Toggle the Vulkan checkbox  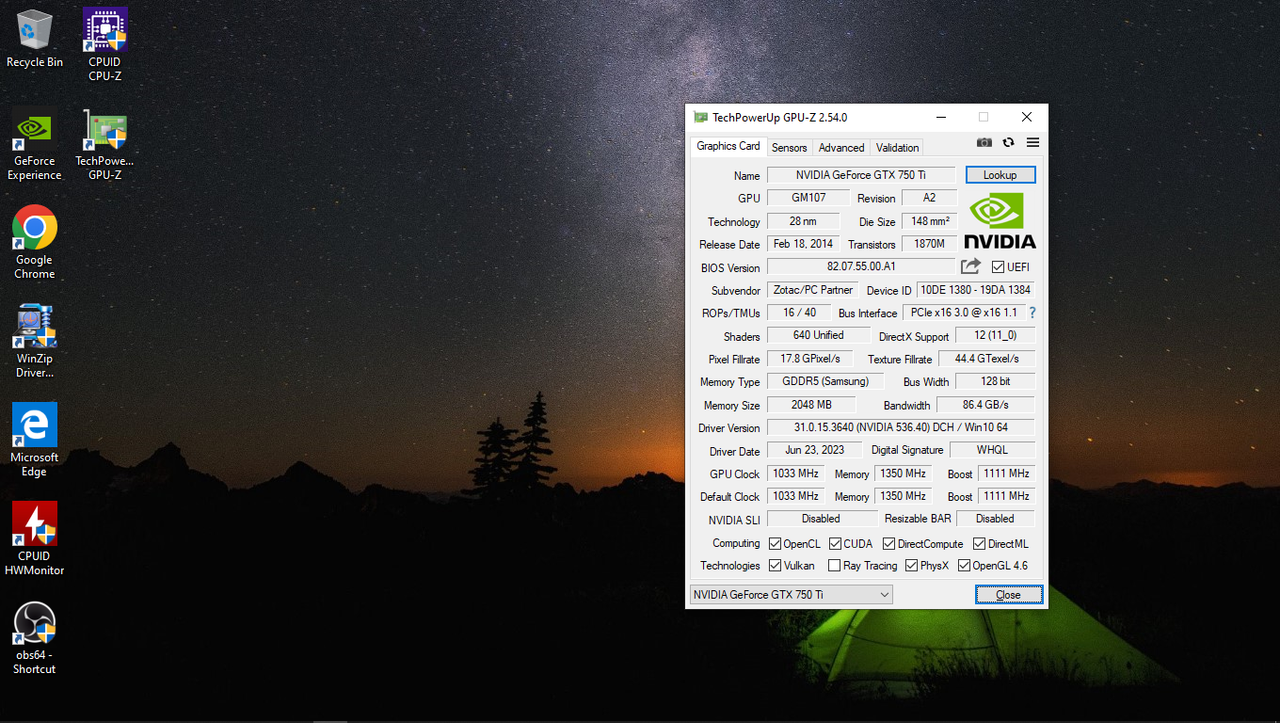pos(775,566)
